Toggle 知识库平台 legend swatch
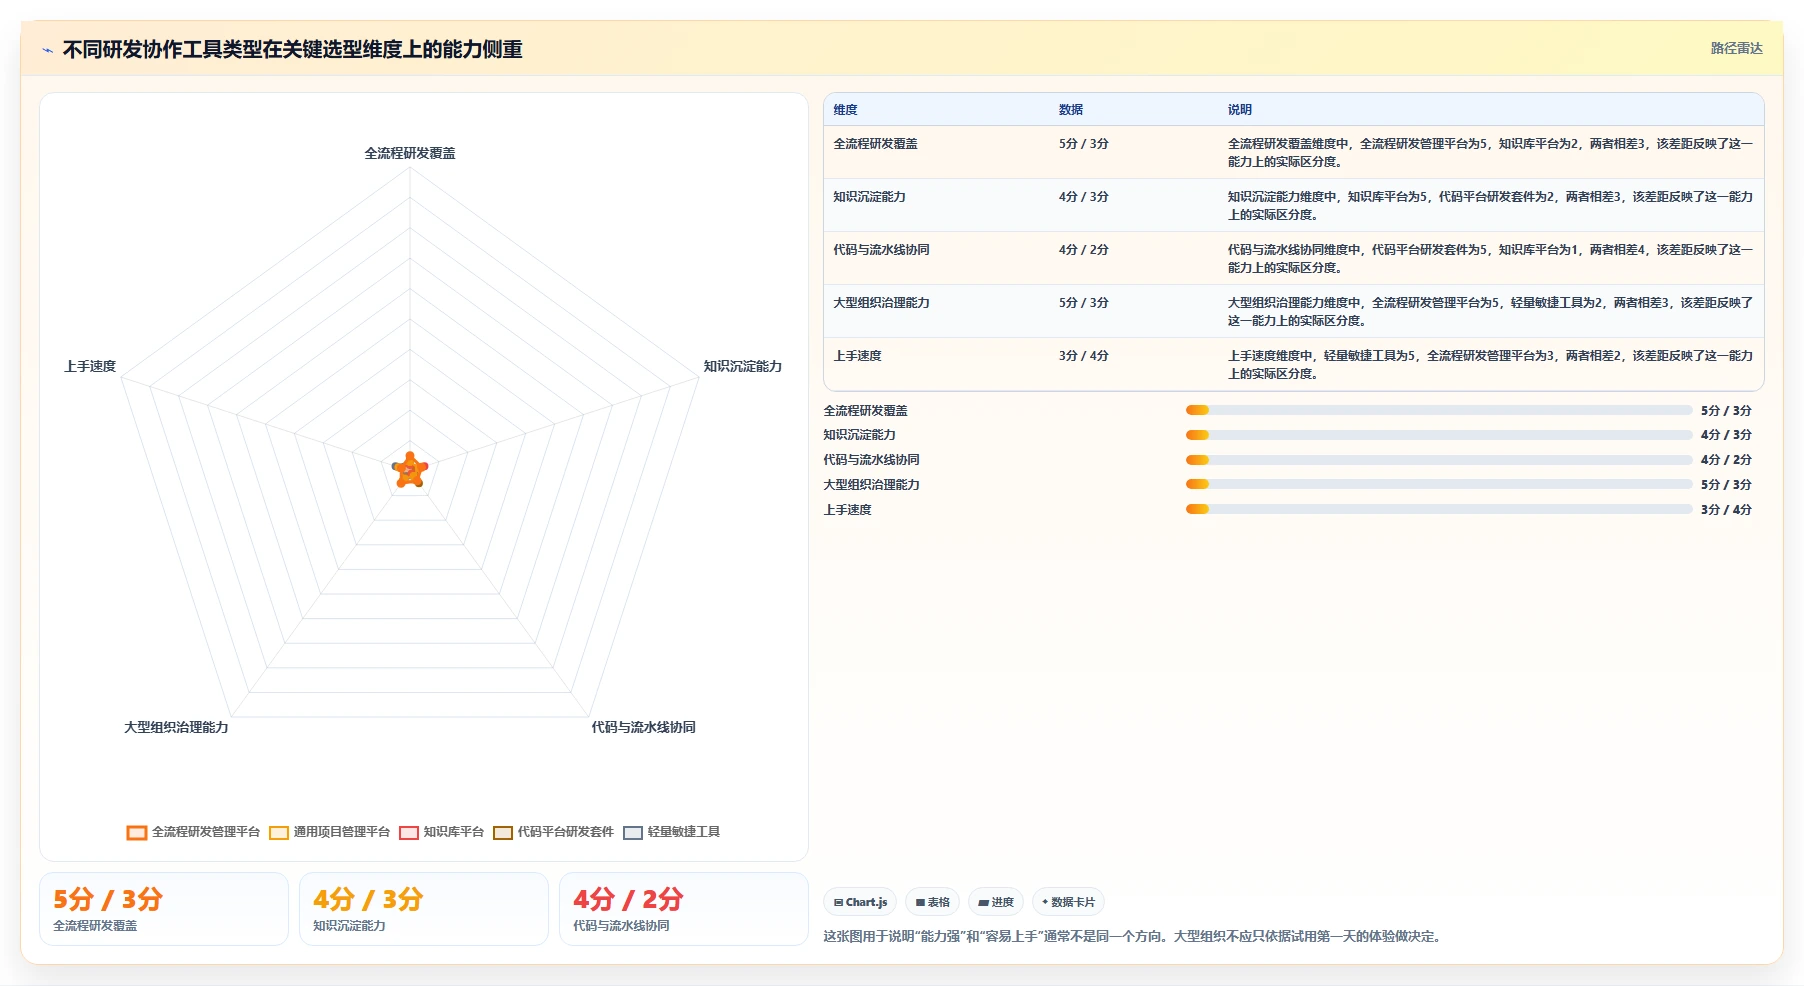 409,832
